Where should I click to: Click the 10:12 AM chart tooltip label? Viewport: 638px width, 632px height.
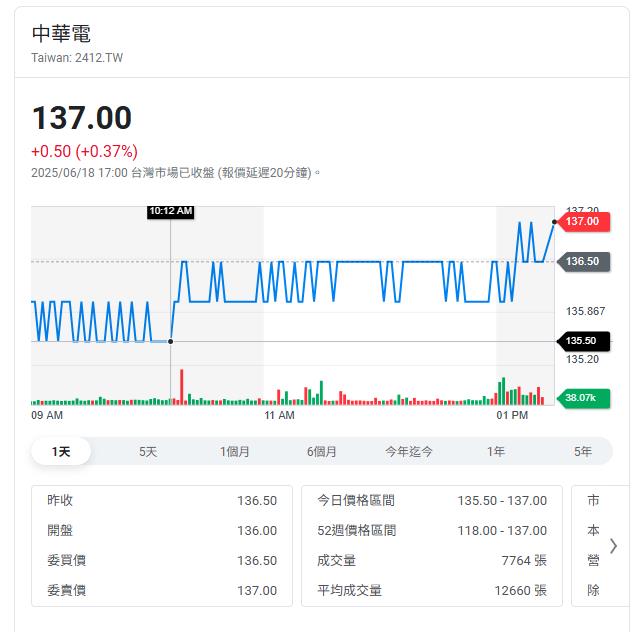pos(170,211)
